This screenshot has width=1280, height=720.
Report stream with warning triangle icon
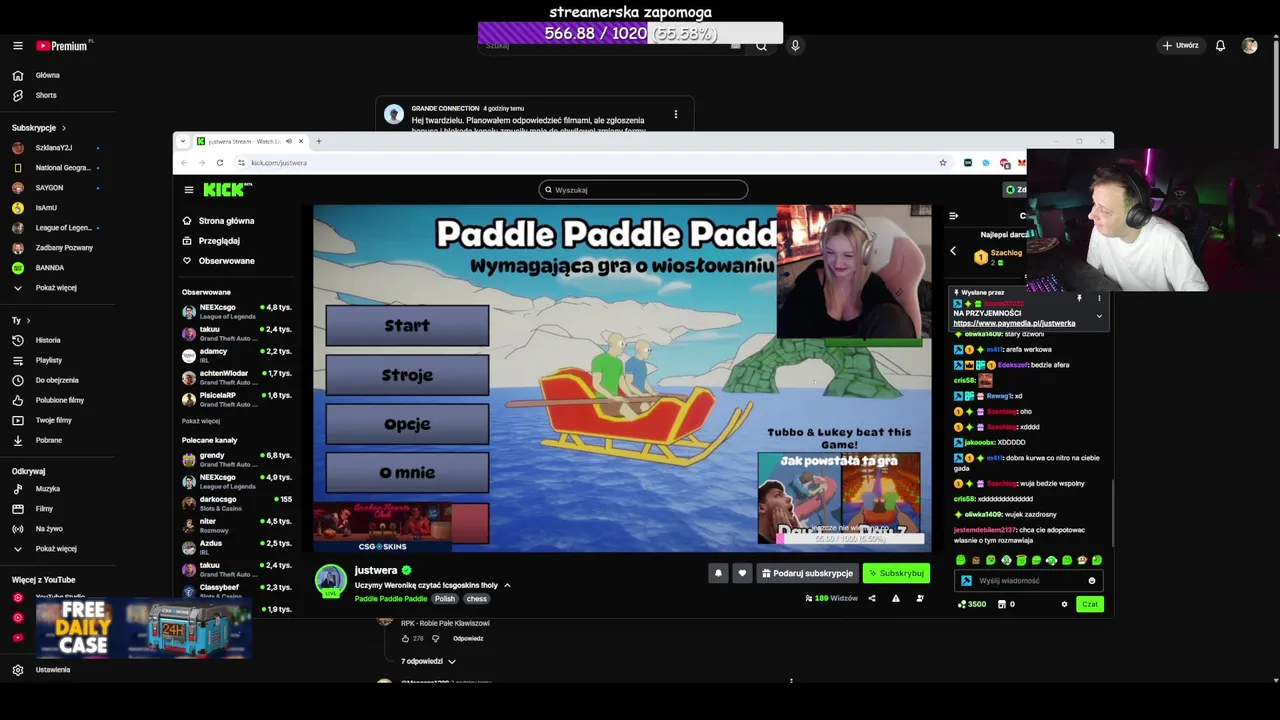pos(896,599)
